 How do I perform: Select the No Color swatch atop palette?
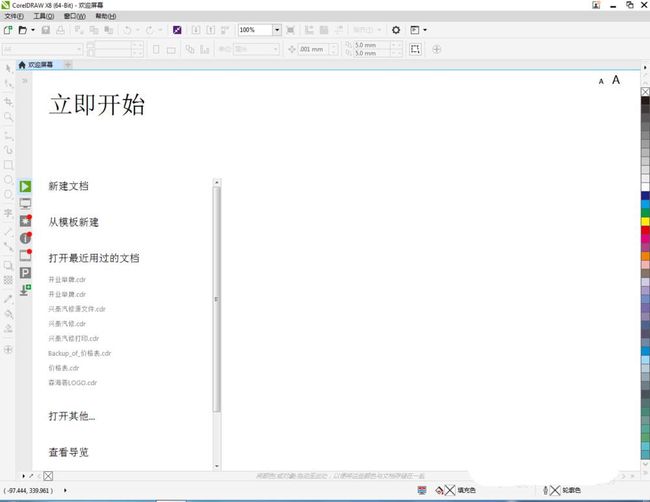[x=645, y=92]
